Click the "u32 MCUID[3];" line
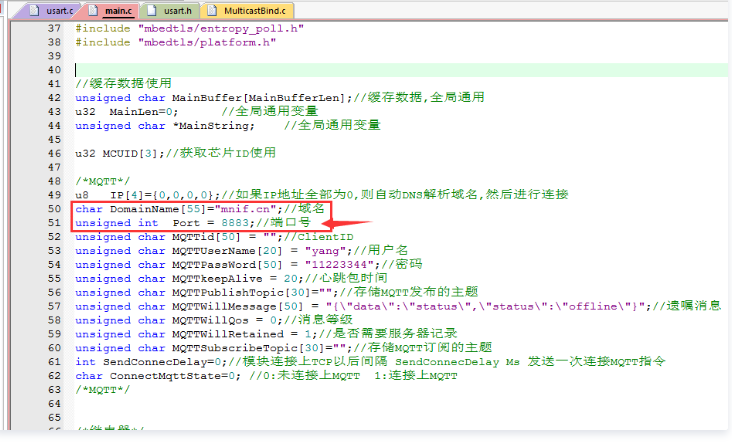732x444 pixels. pos(176,153)
